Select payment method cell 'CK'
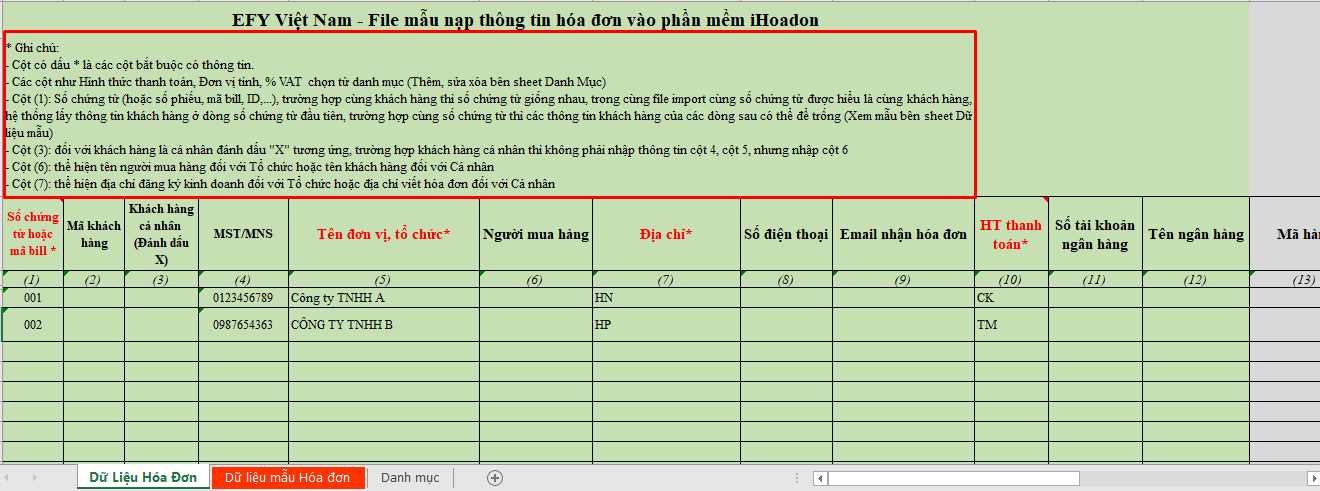The height and width of the screenshot is (491, 1320). pyautogui.click(x=1011, y=298)
